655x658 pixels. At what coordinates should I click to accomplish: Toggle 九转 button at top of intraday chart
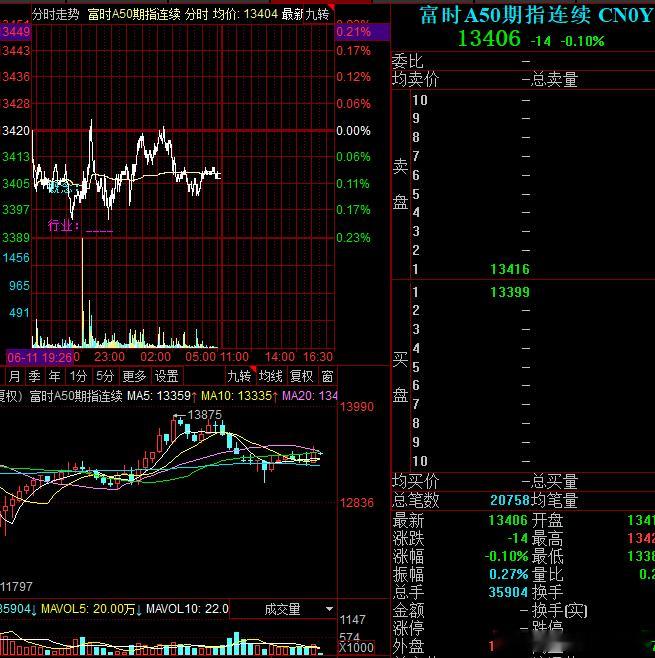pos(318,15)
